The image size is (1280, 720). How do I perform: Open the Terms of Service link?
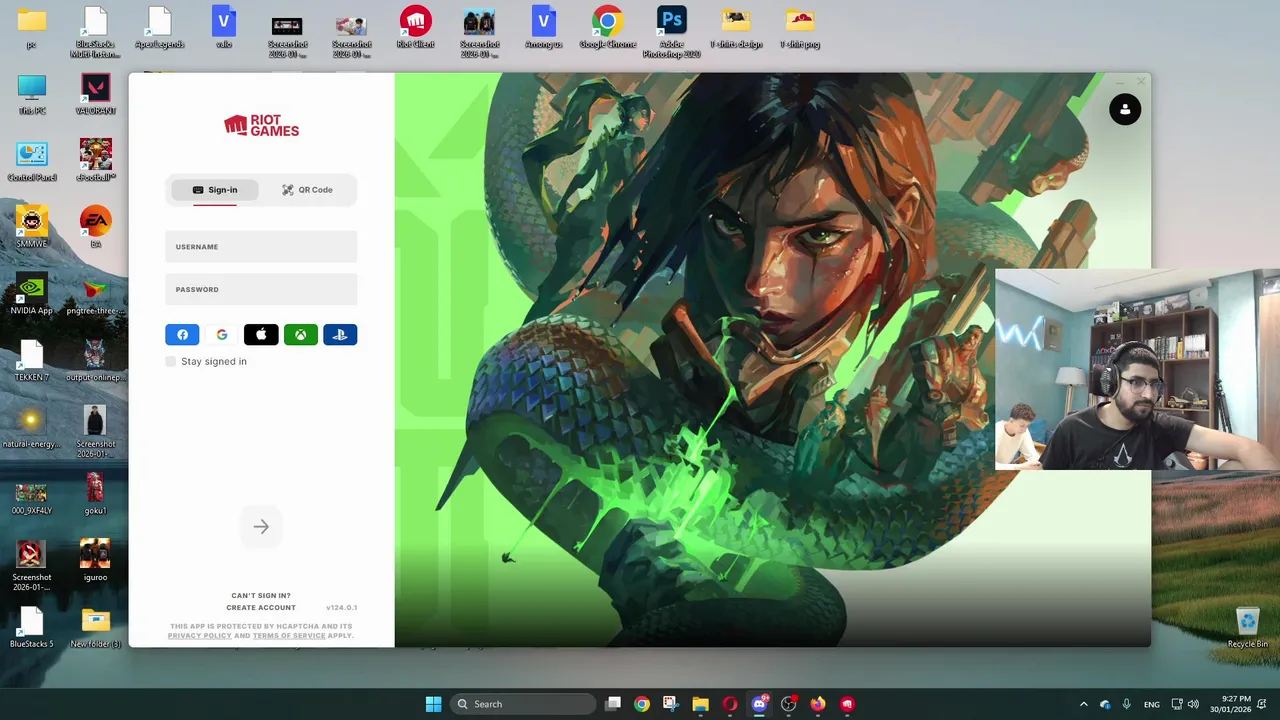[x=289, y=636]
